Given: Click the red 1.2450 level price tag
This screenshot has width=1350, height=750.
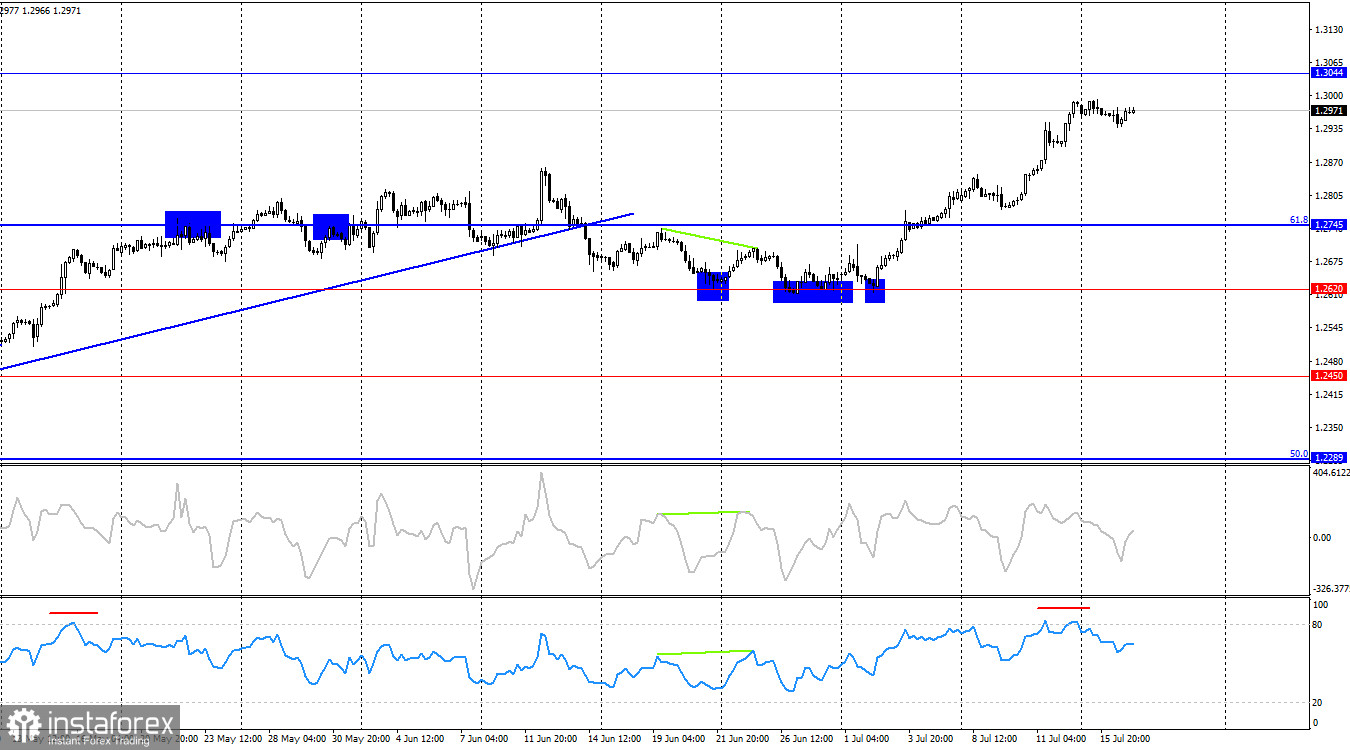Looking at the screenshot, I should pyautogui.click(x=1329, y=376).
